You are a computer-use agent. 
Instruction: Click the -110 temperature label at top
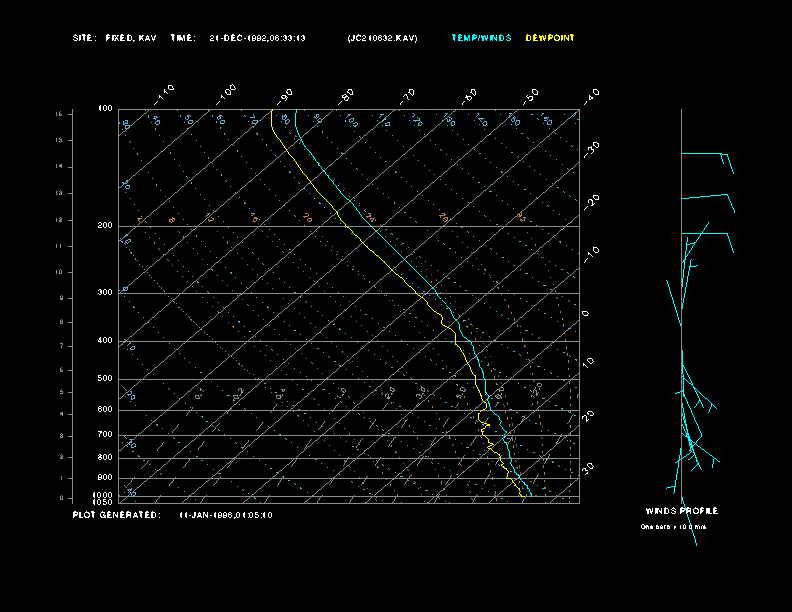click(x=166, y=92)
